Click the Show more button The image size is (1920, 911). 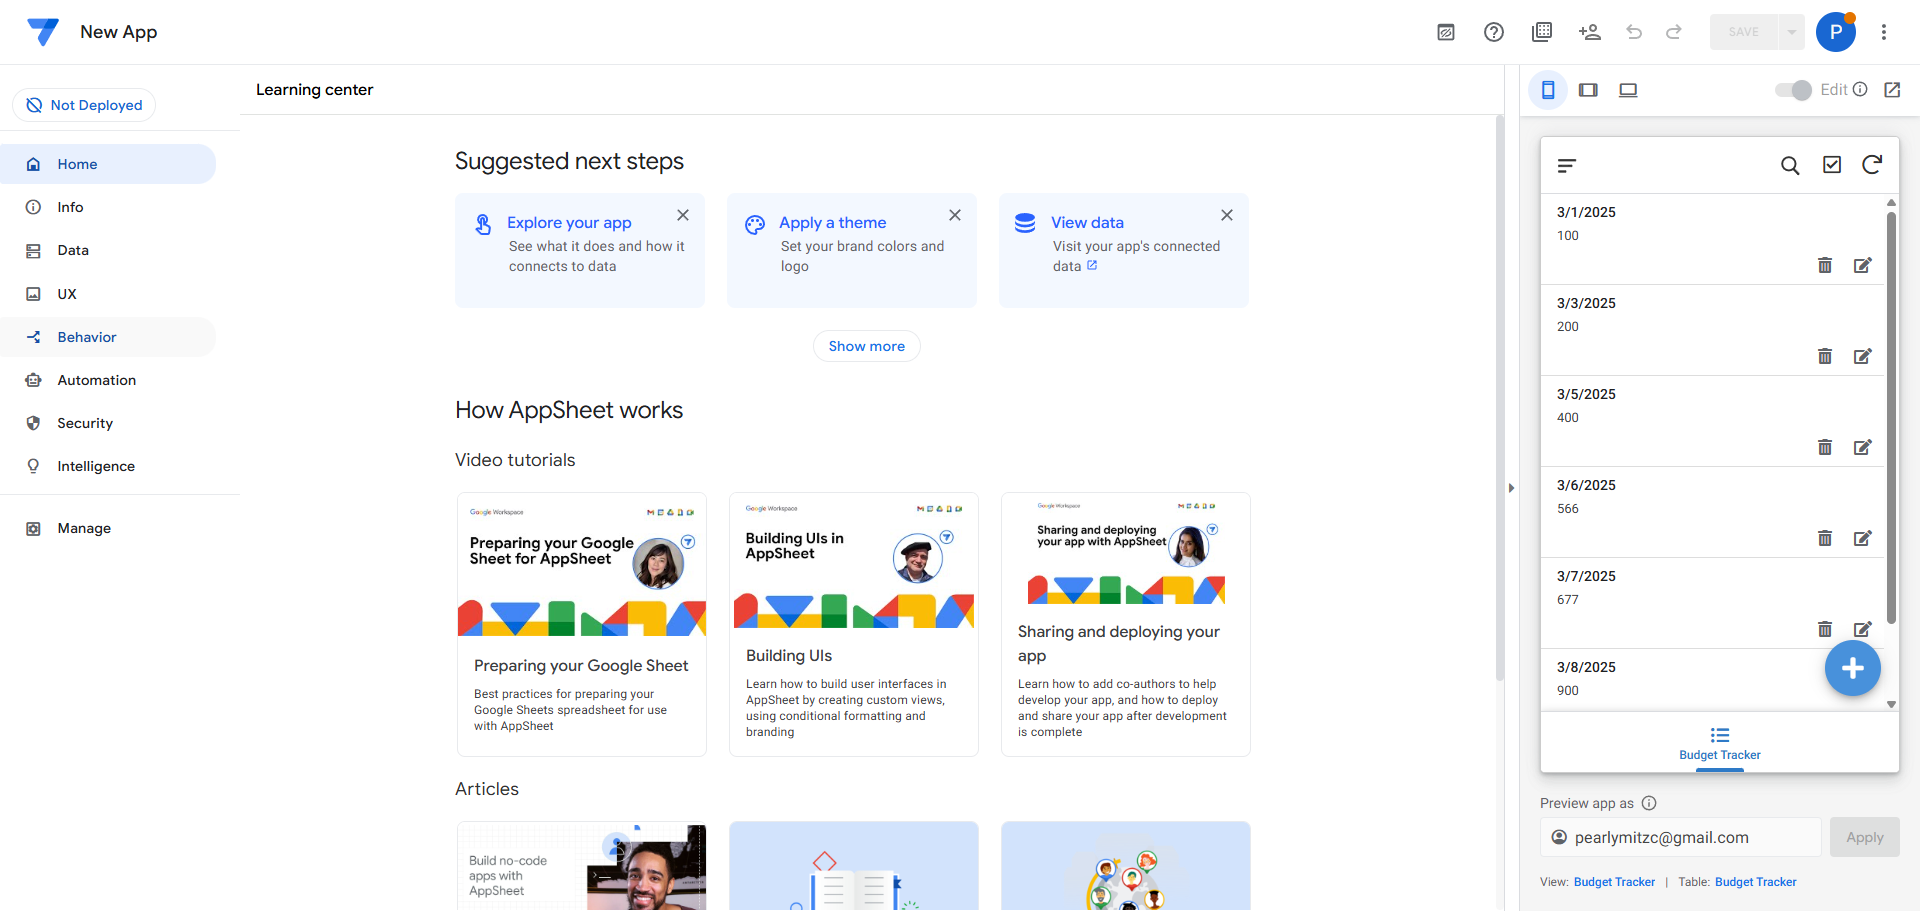point(866,346)
